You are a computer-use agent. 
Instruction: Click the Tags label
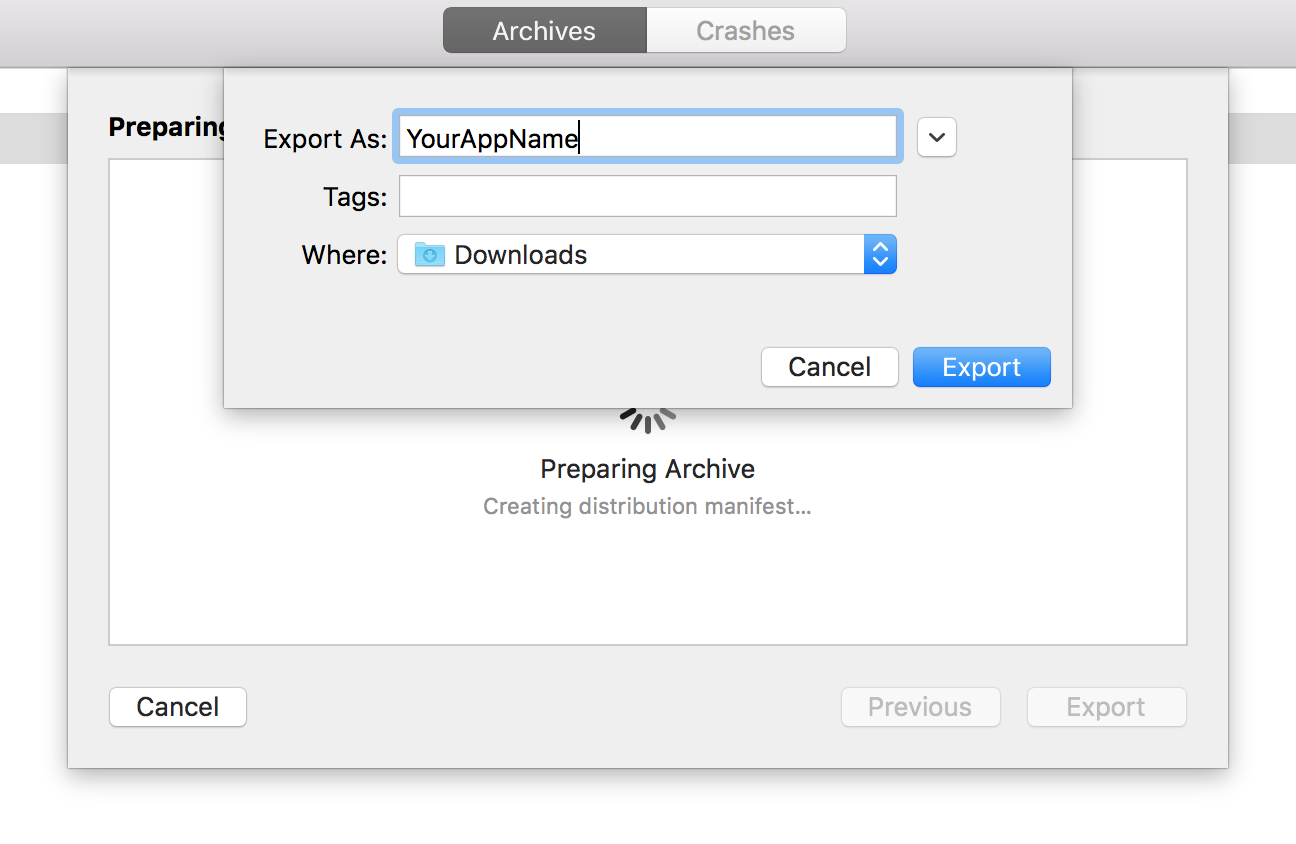(x=355, y=197)
